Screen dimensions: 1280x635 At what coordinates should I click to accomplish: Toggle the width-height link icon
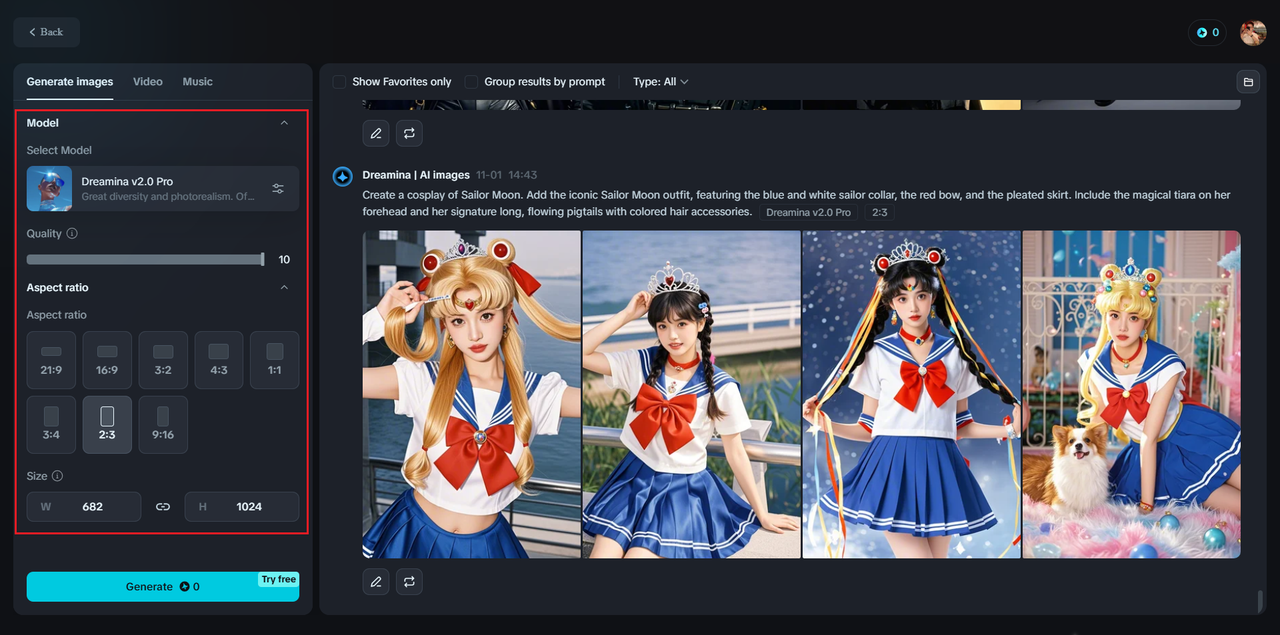tap(163, 507)
